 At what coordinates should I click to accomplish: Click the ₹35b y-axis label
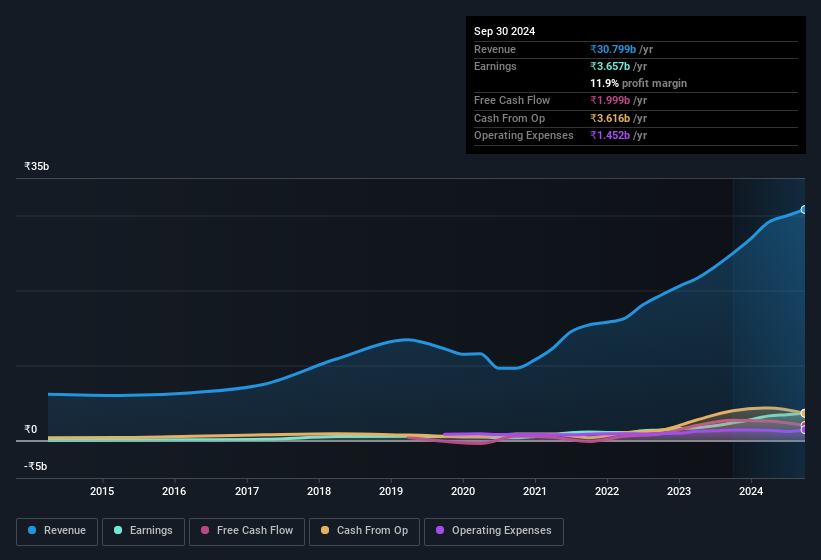[x=37, y=166]
